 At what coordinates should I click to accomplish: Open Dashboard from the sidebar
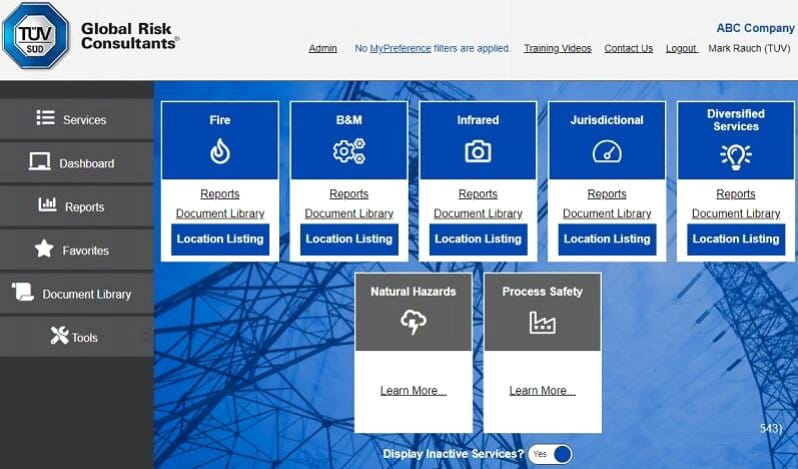coord(76,163)
